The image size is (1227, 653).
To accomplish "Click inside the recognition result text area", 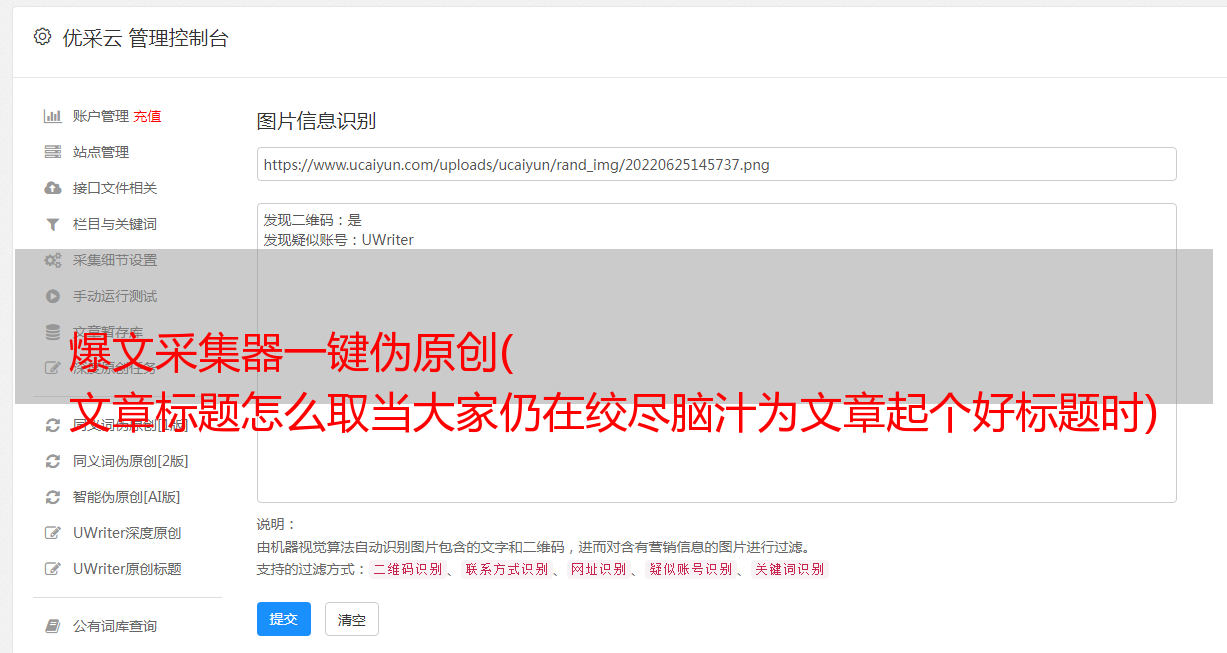I will click(x=716, y=352).
